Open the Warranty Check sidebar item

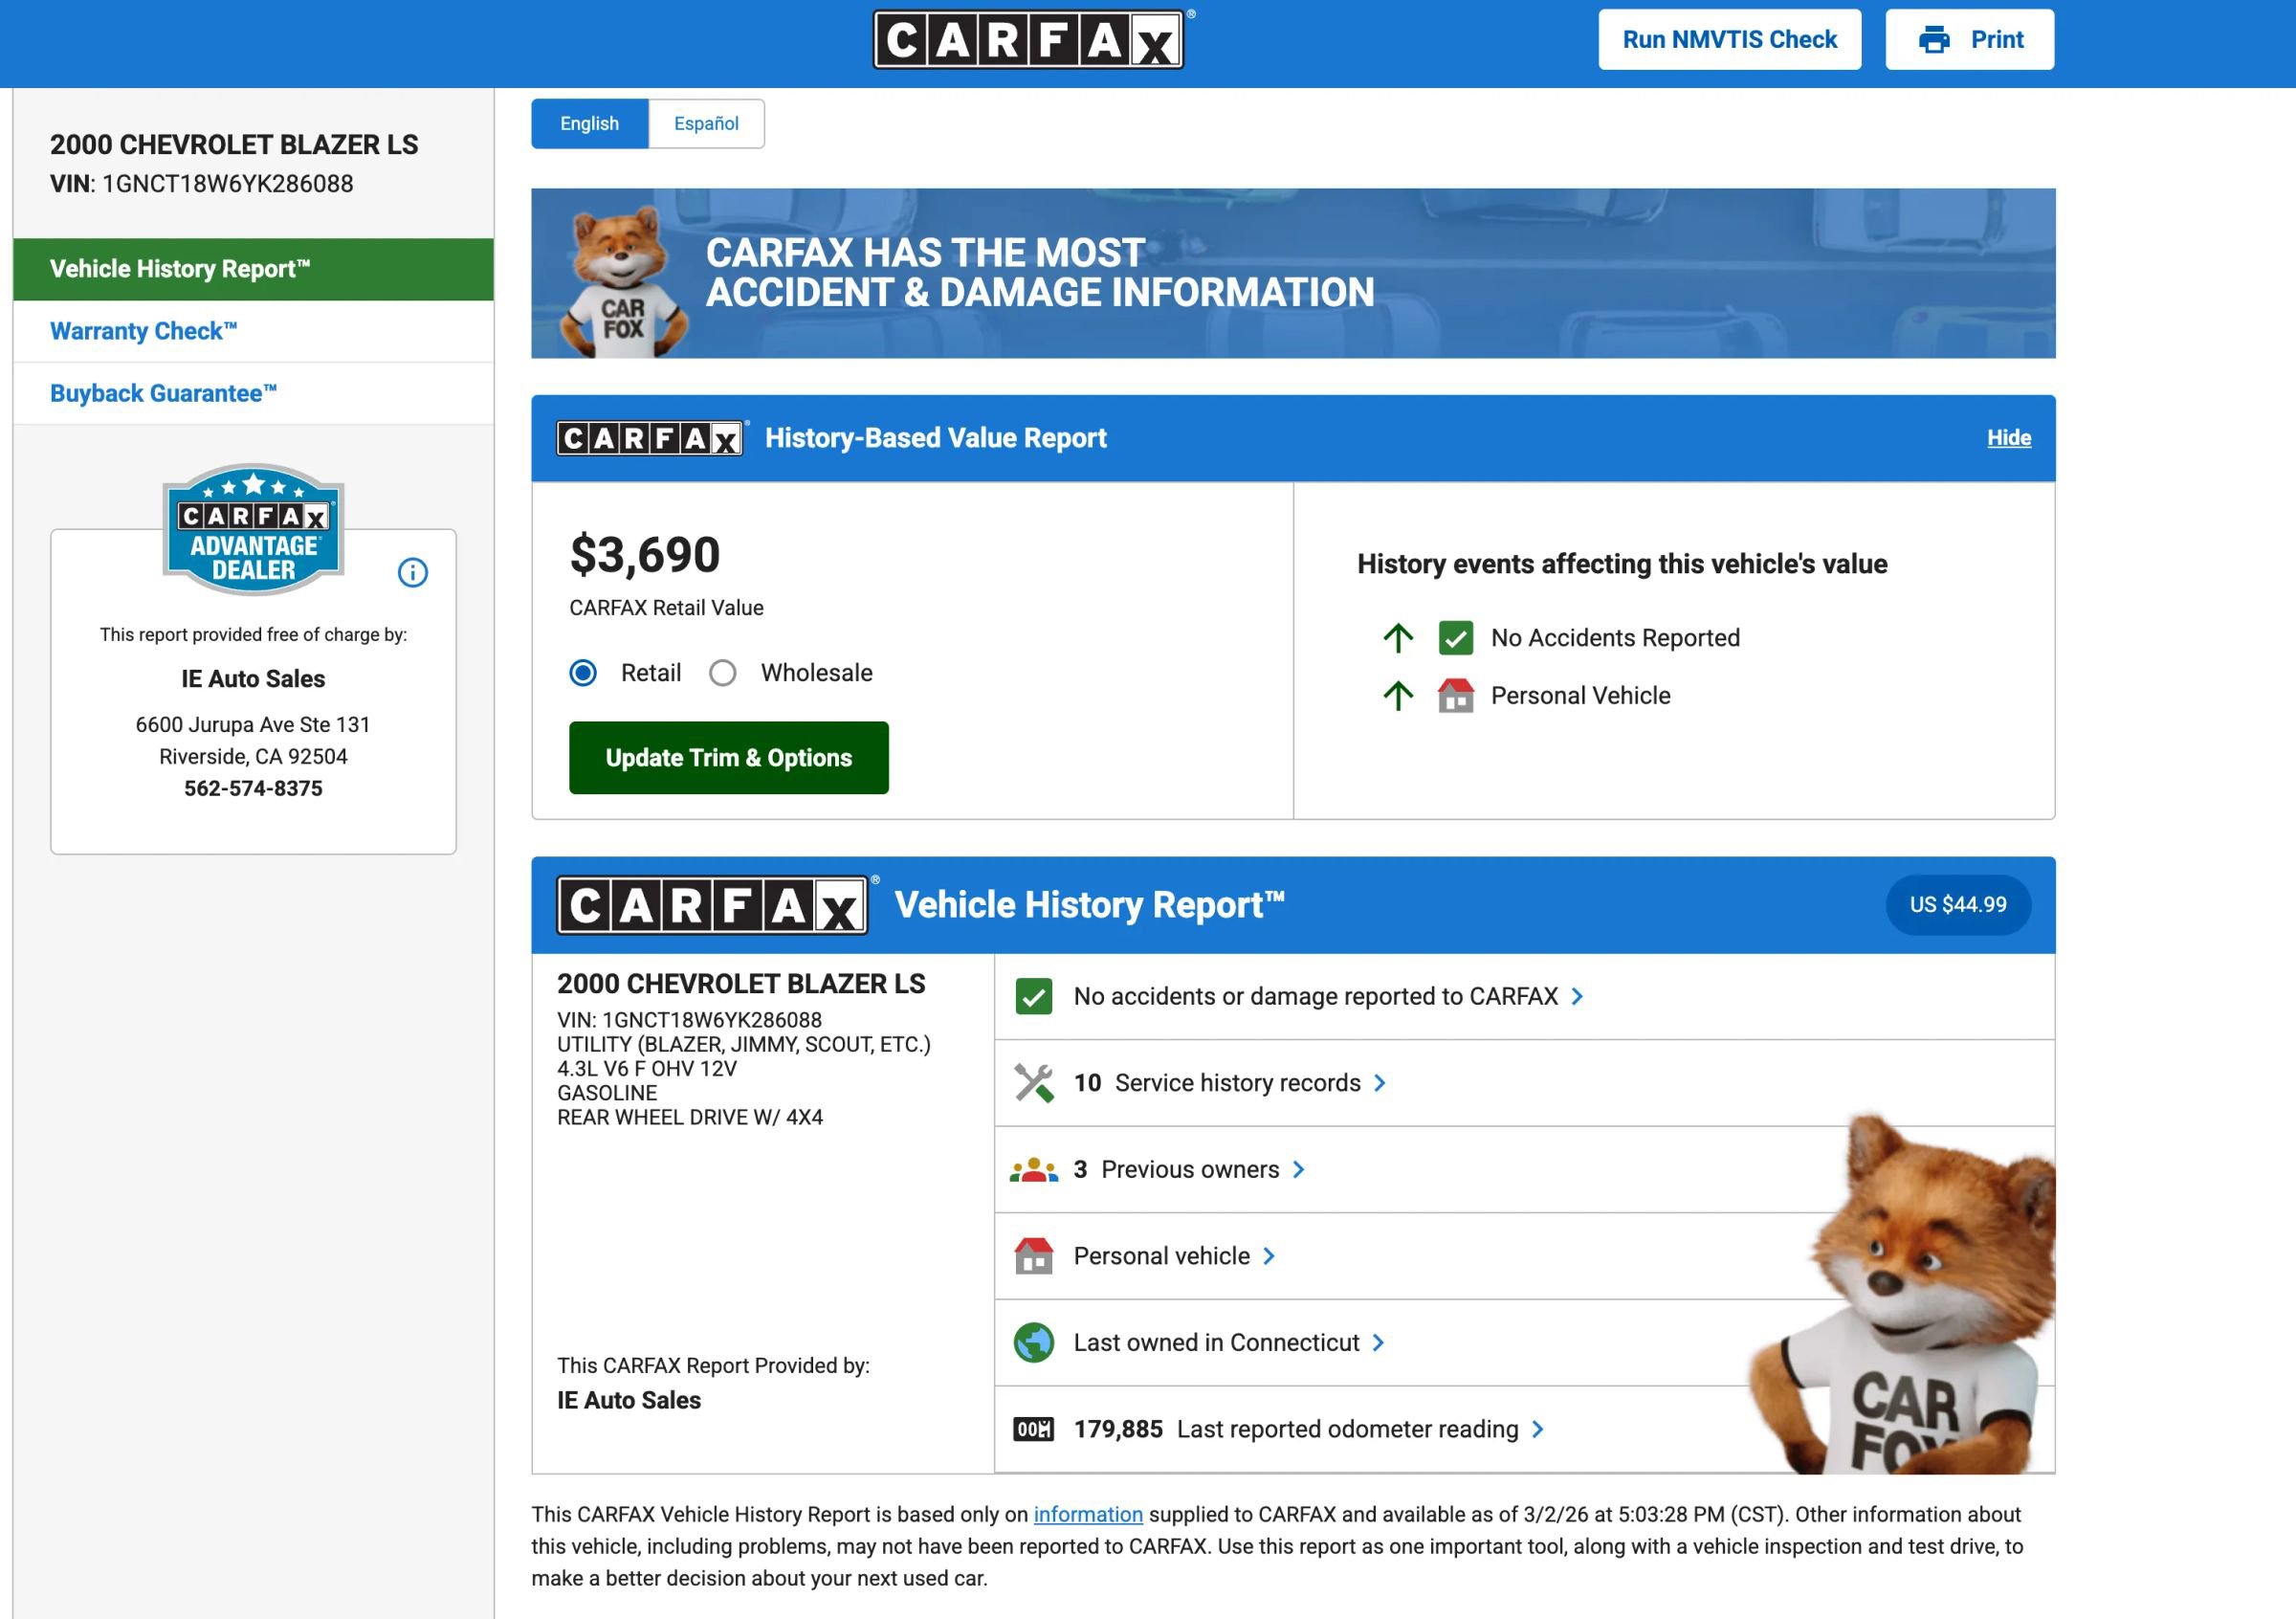click(x=144, y=331)
